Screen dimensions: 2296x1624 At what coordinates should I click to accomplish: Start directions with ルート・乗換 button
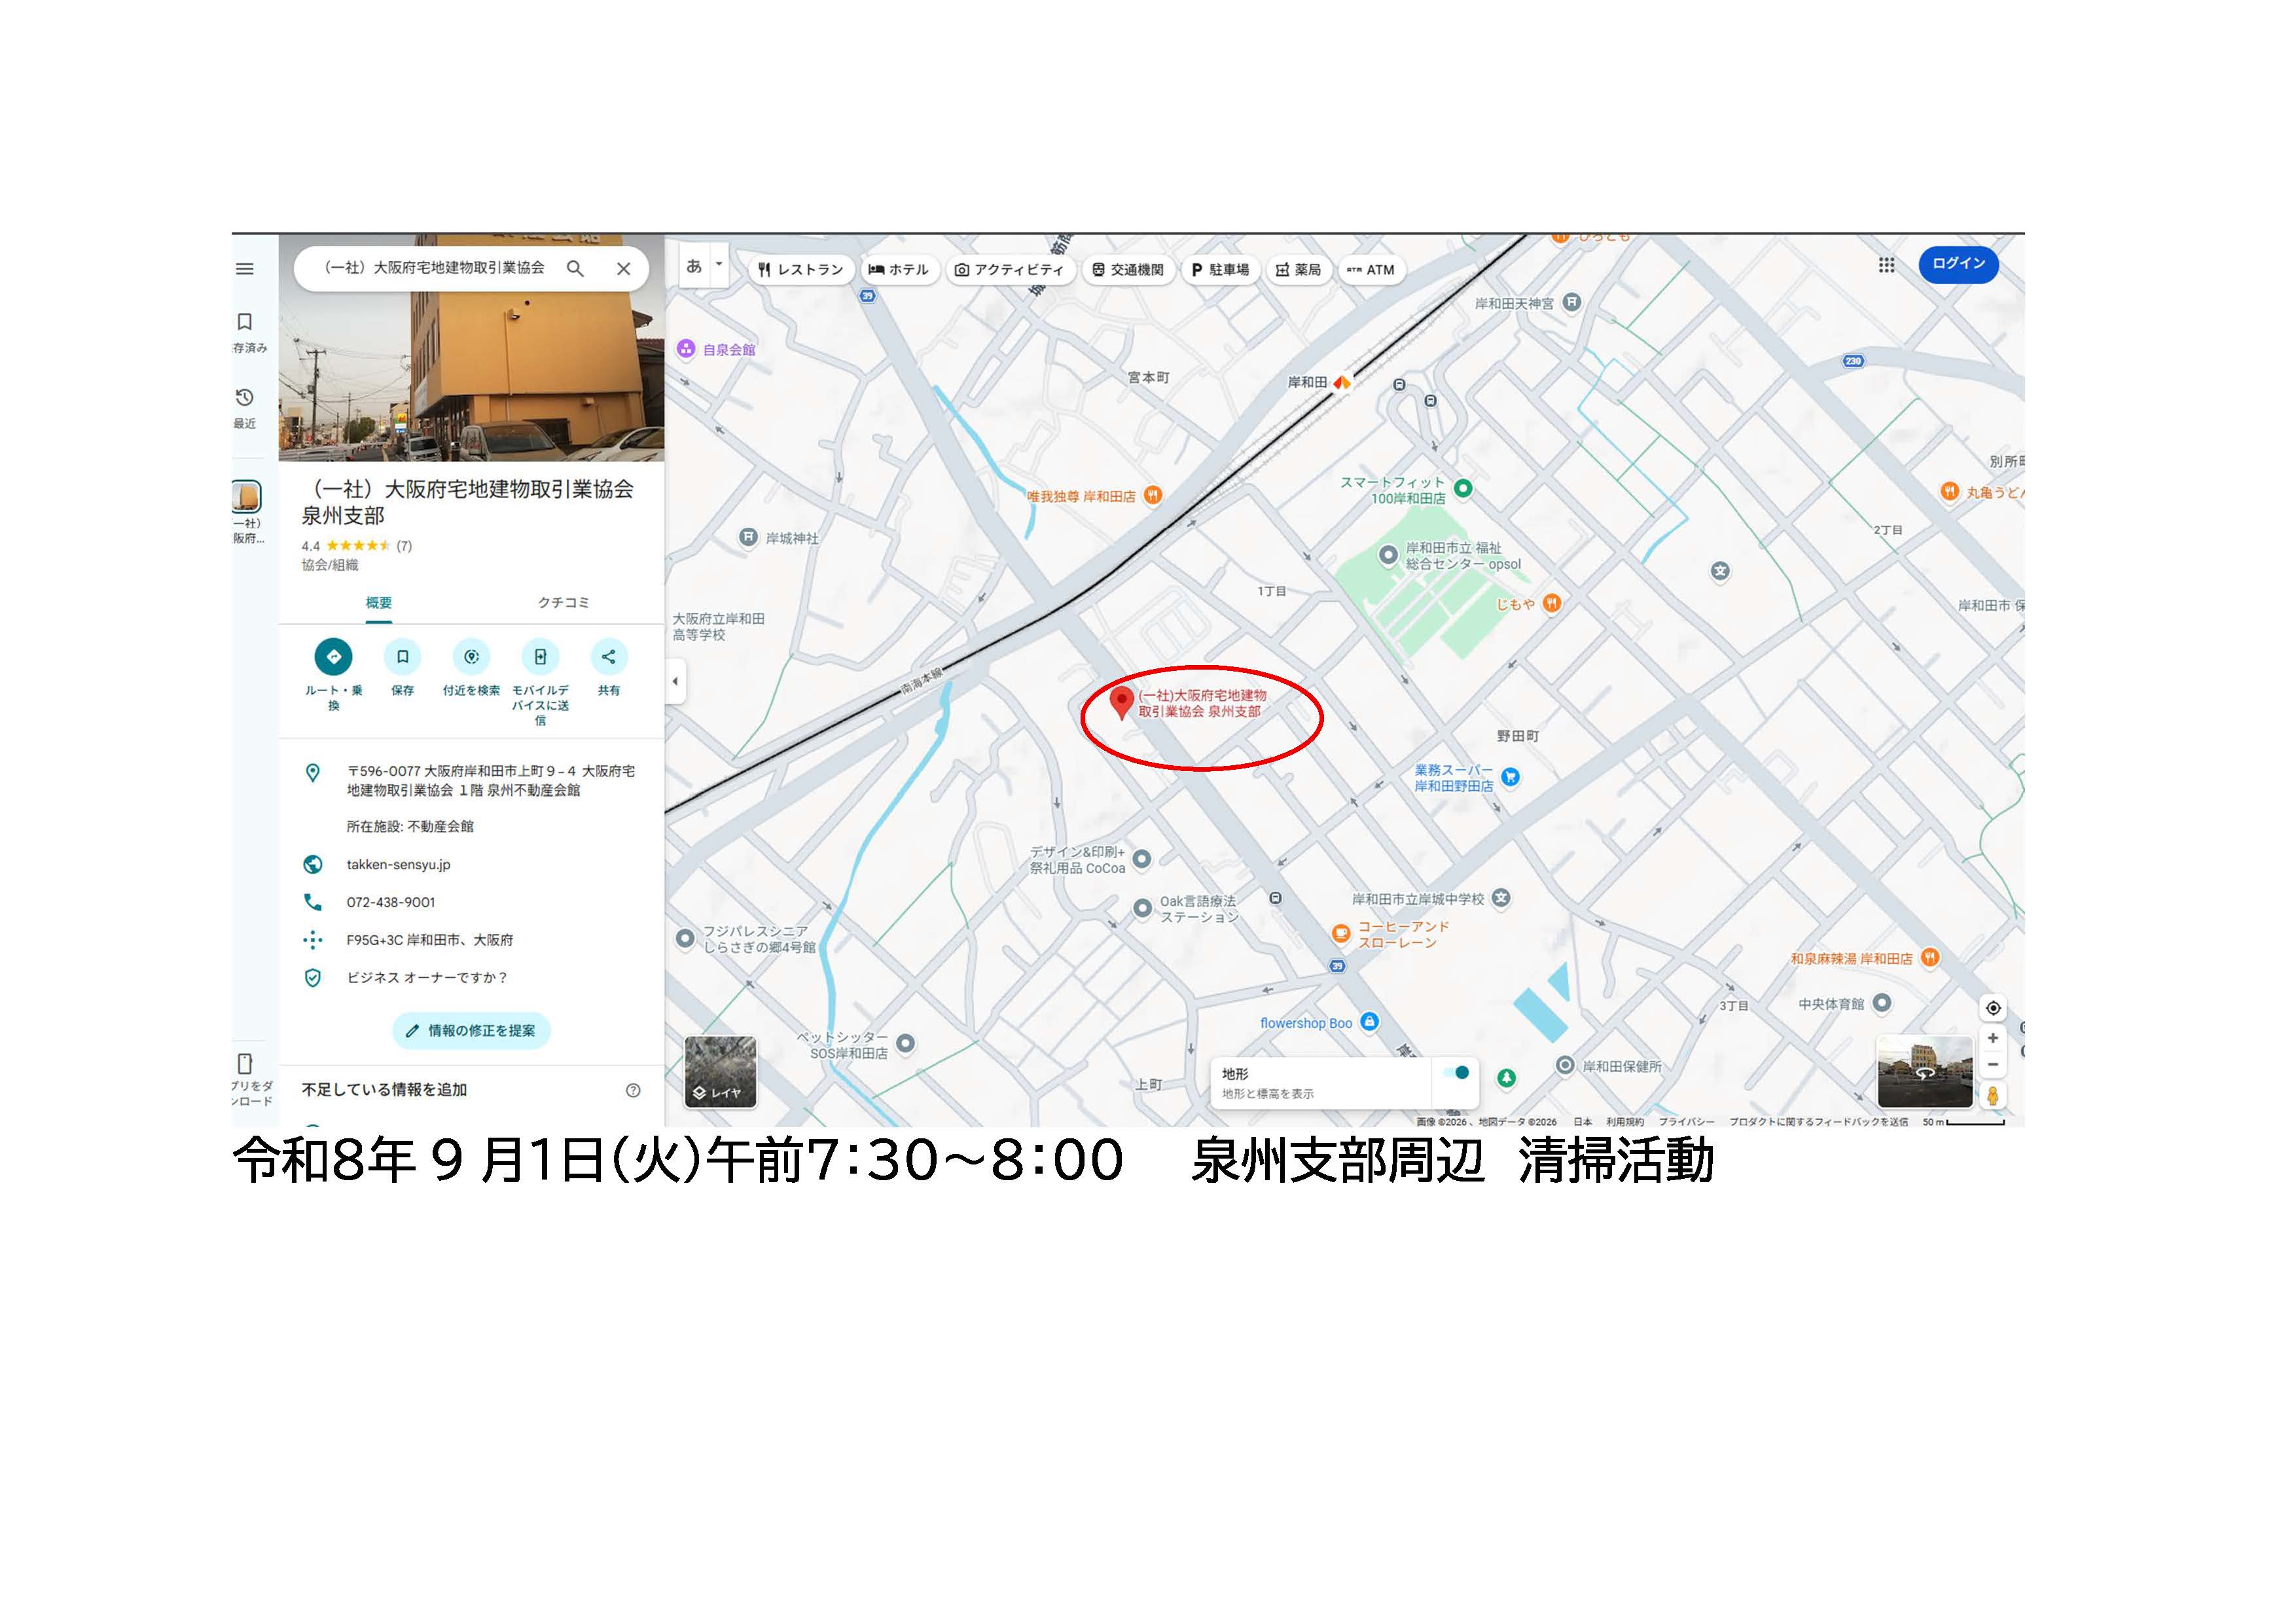(334, 657)
